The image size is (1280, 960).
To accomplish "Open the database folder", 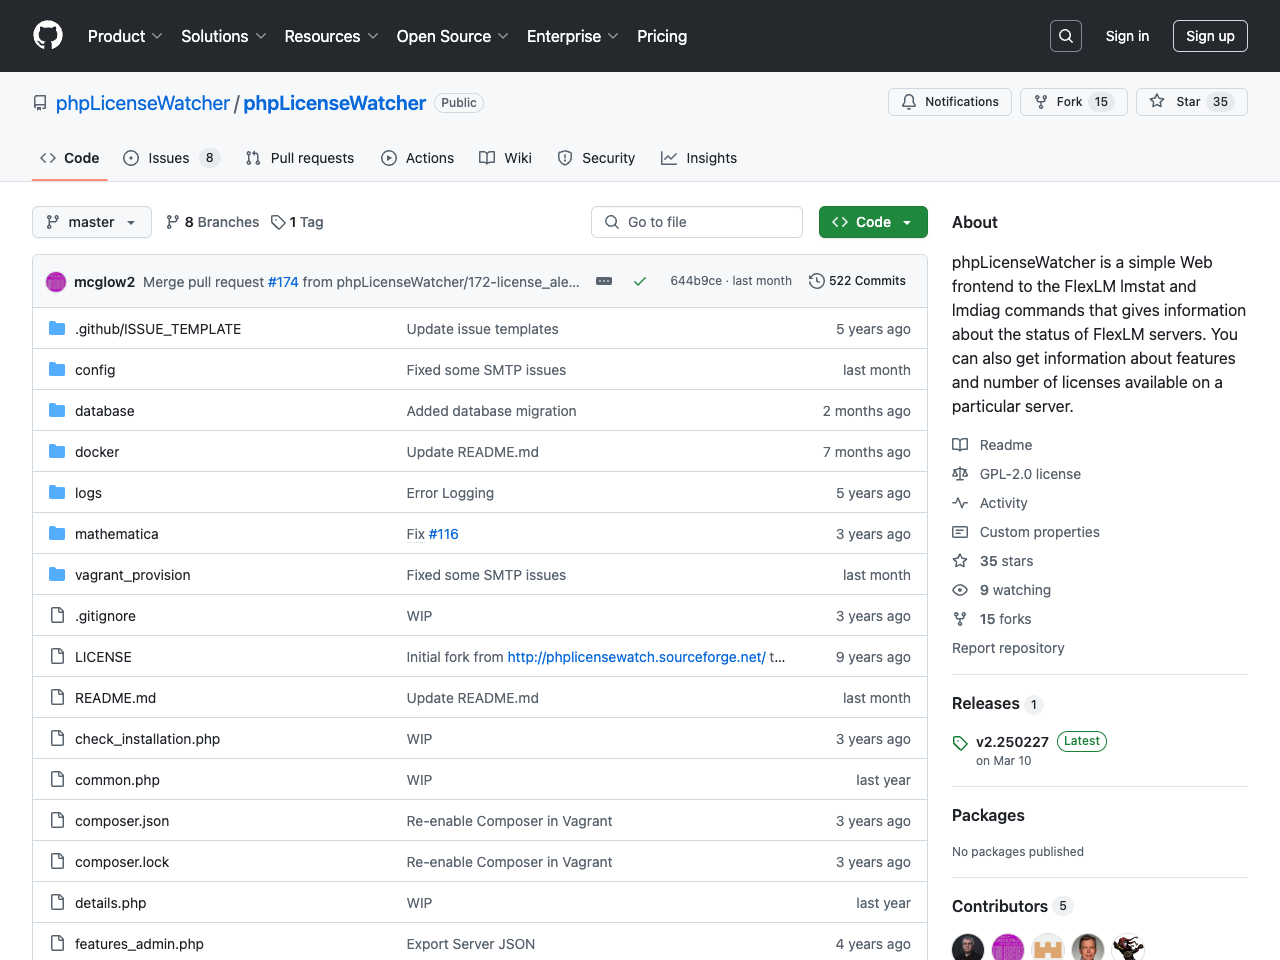I will 104,411.
